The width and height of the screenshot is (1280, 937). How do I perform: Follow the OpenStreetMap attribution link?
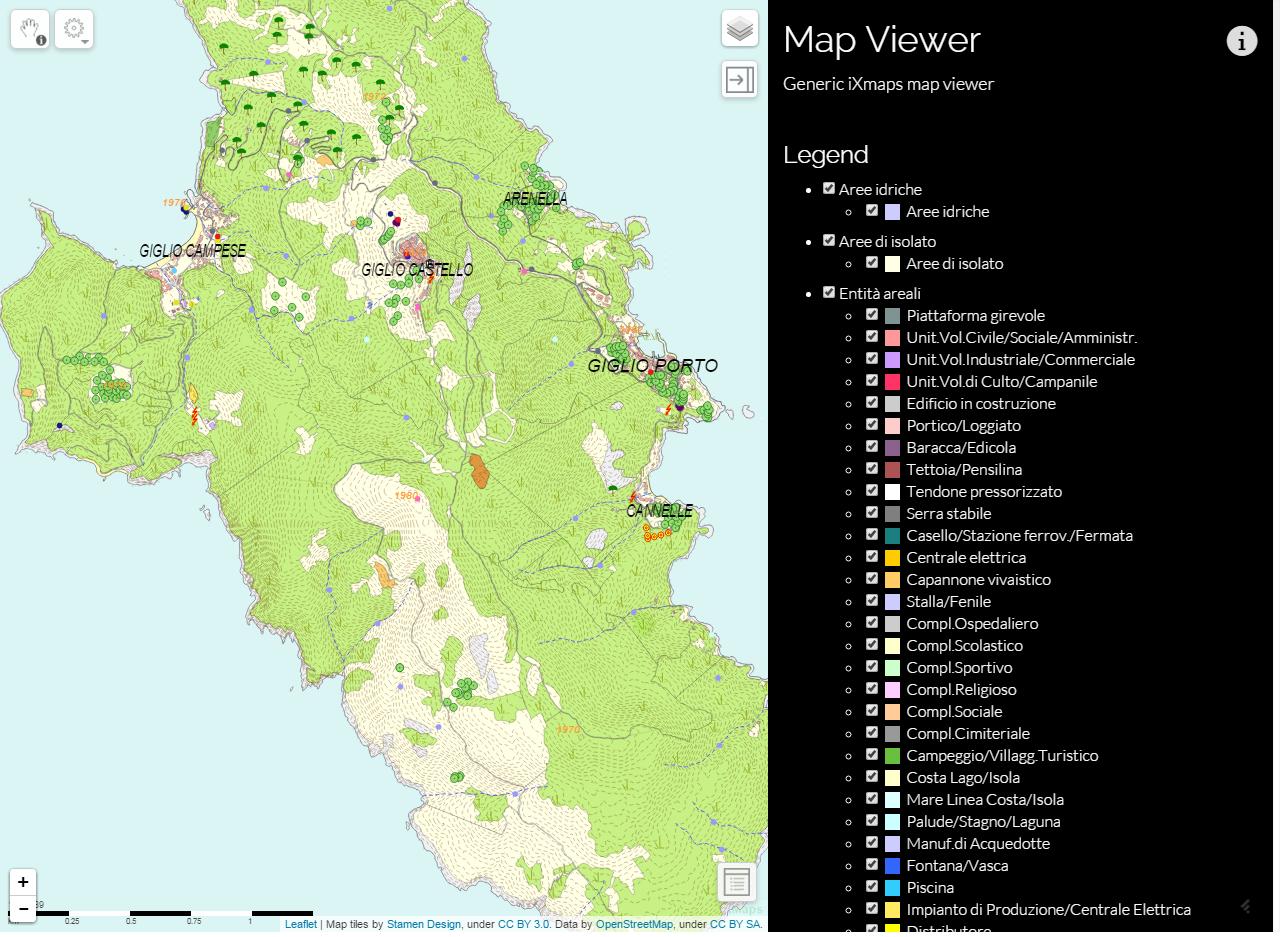(634, 924)
